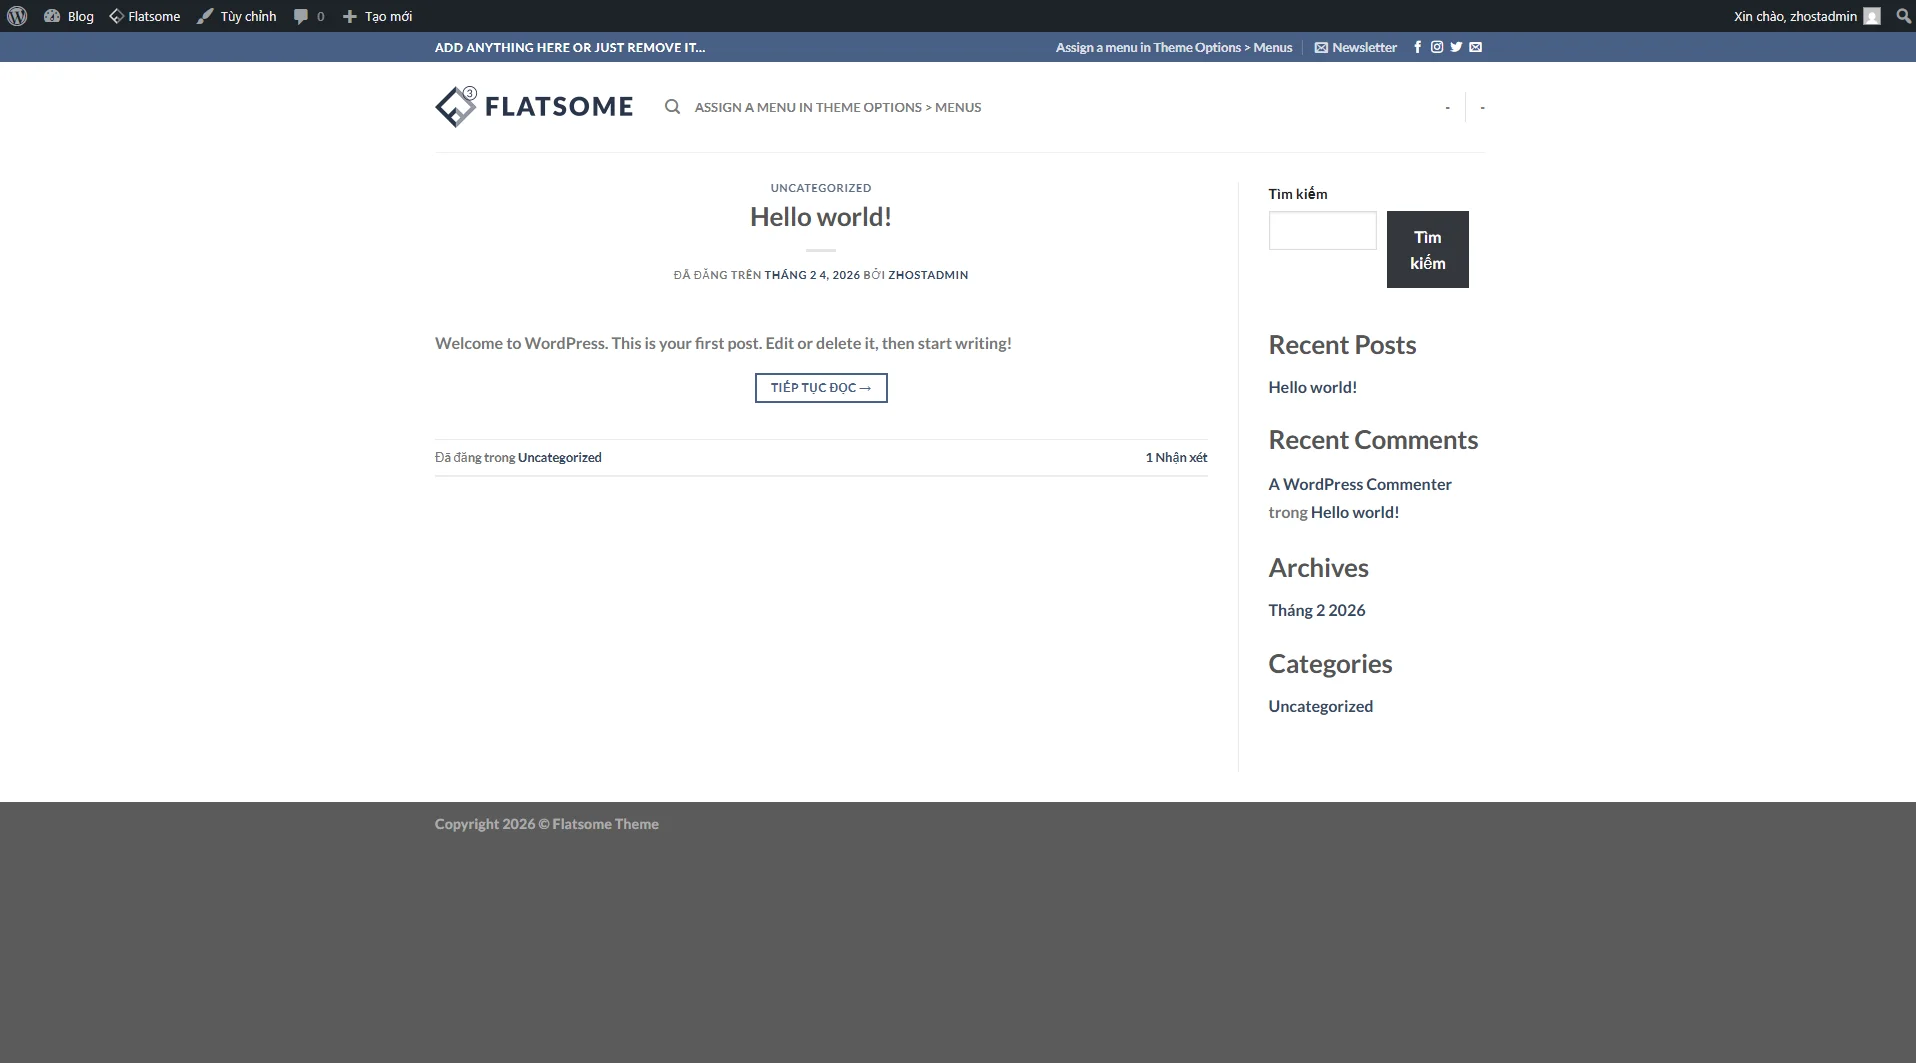Click 'Assign a menu in Theme Options > Menus' top bar link

pyautogui.click(x=1174, y=47)
